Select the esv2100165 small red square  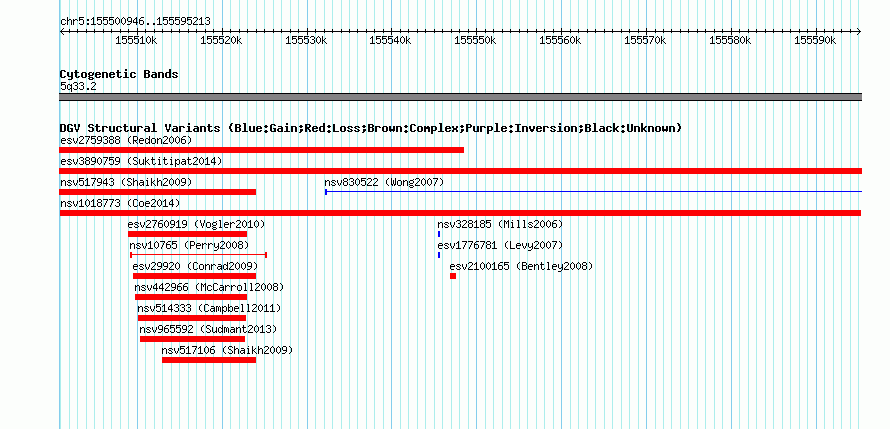453,276
